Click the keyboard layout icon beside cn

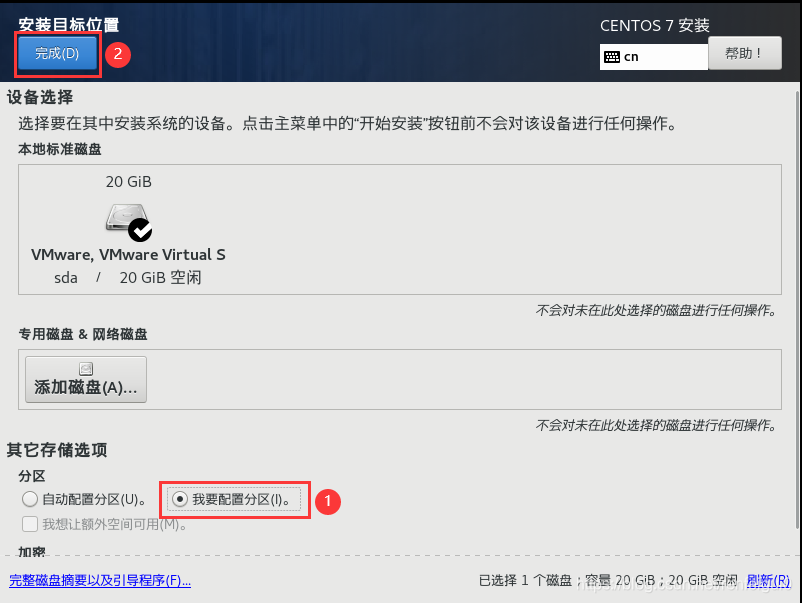click(x=612, y=57)
